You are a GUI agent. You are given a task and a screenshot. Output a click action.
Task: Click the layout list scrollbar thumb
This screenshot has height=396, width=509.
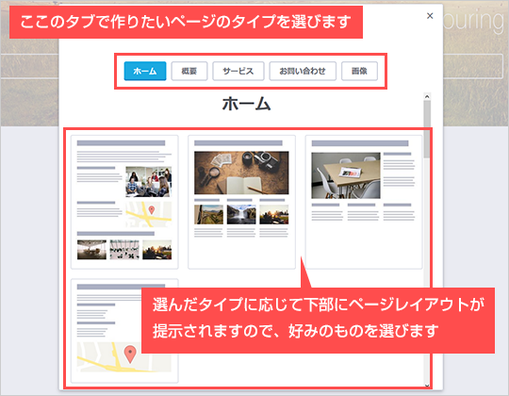click(427, 129)
